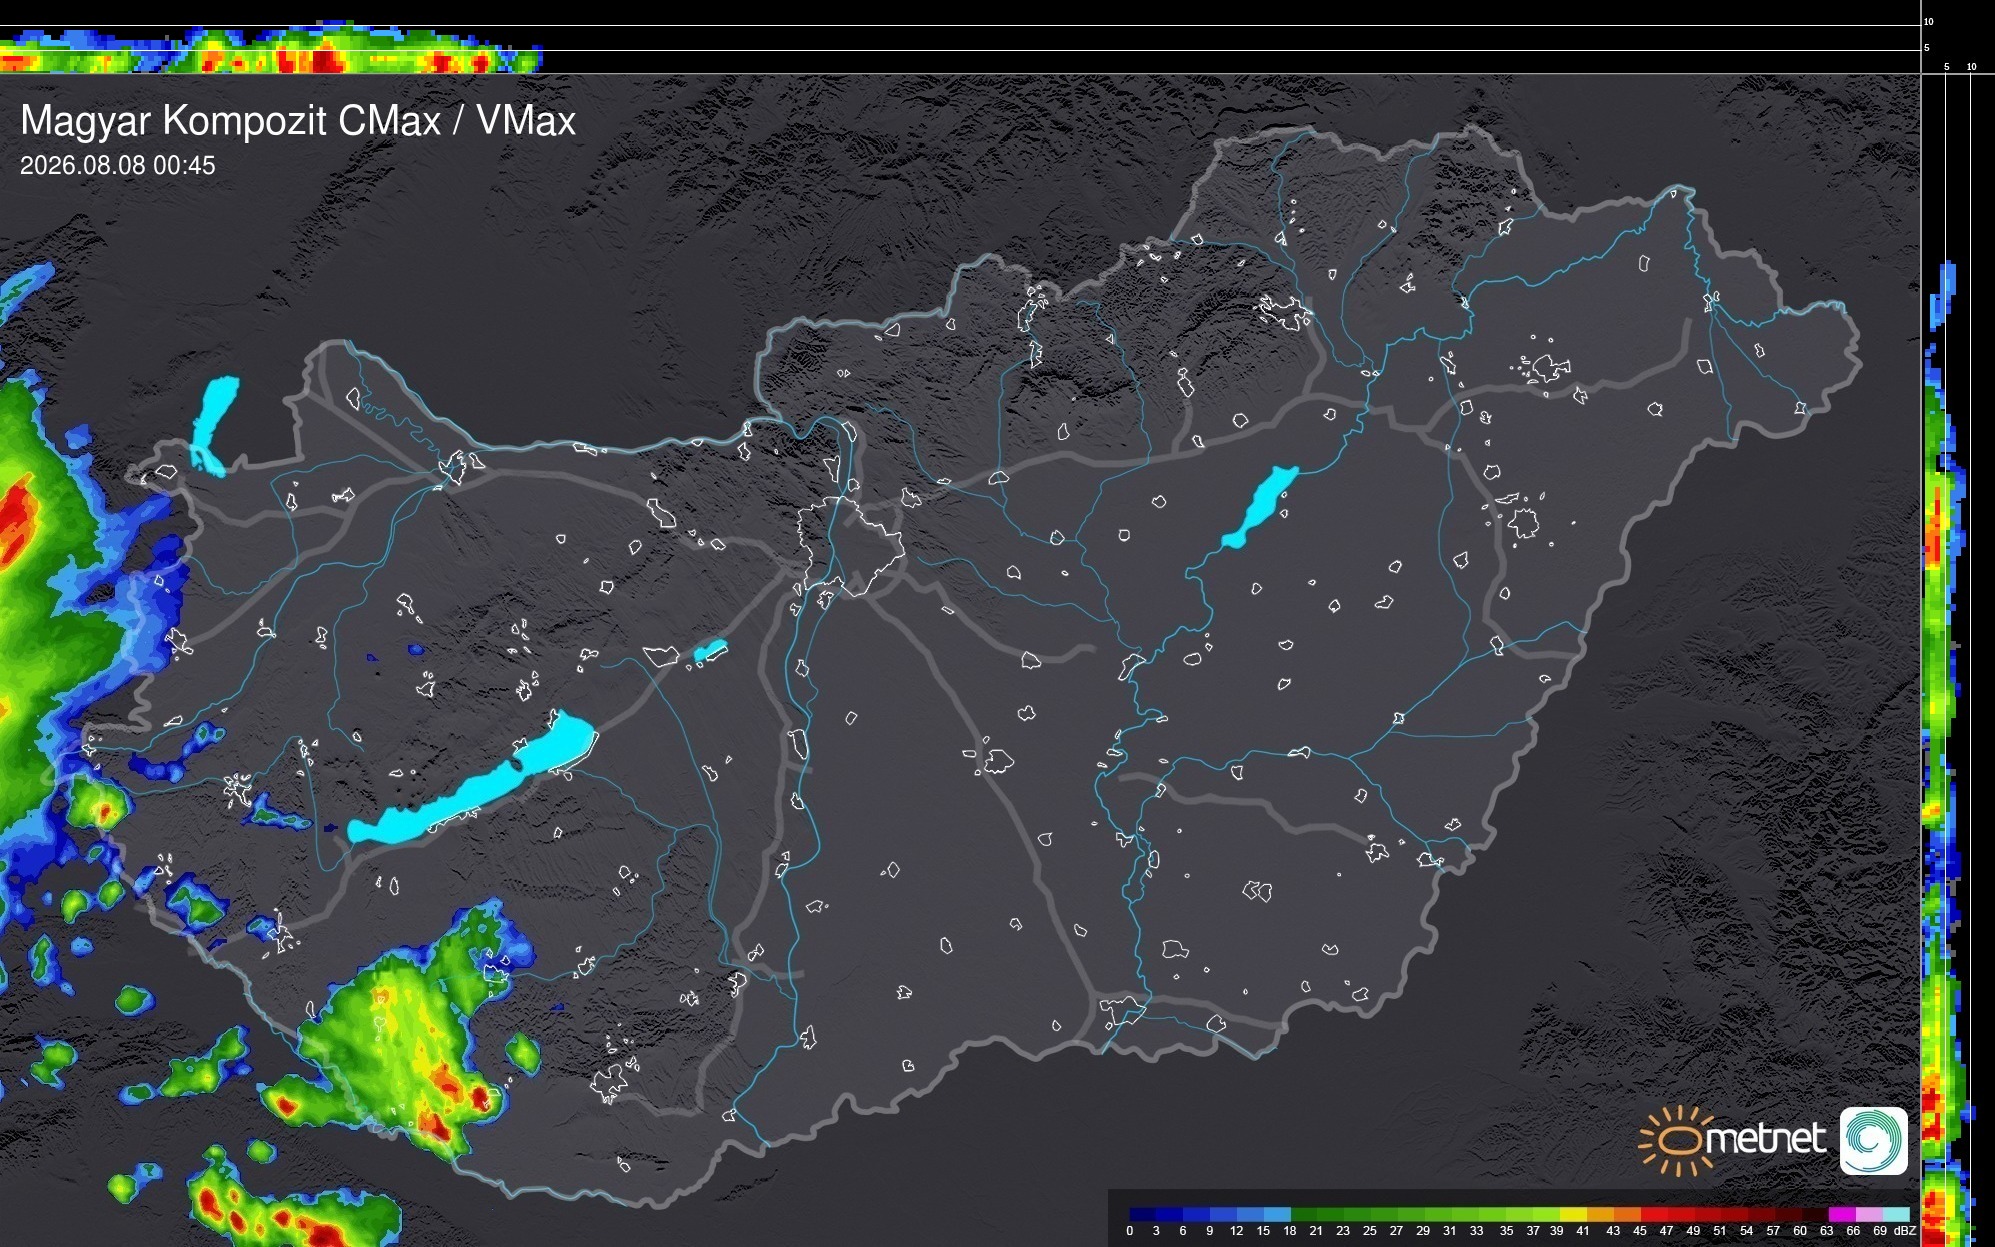Click the 'dBZ' unit label in legend
Viewport: 1995px width, 1247px height.
(x=1905, y=1231)
